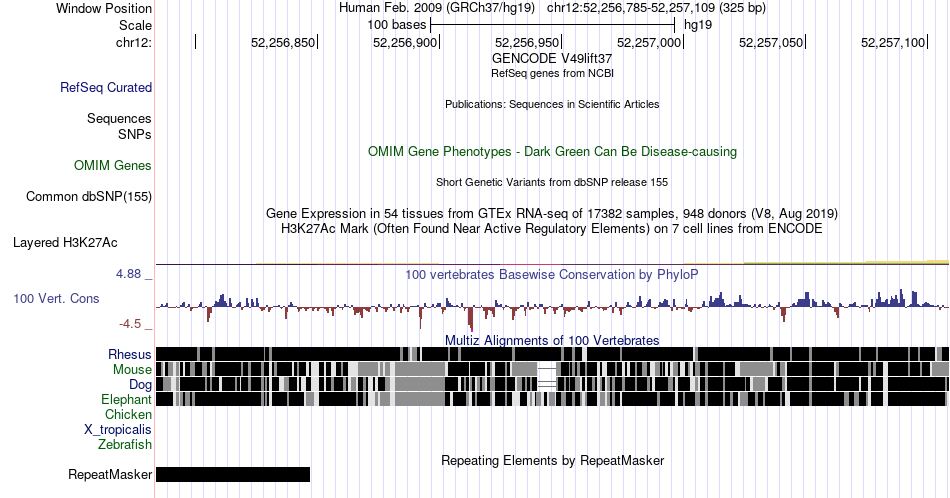Click the RefSeq Curated track label
The height and width of the screenshot is (498, 950).
click(x=105, y=87)
